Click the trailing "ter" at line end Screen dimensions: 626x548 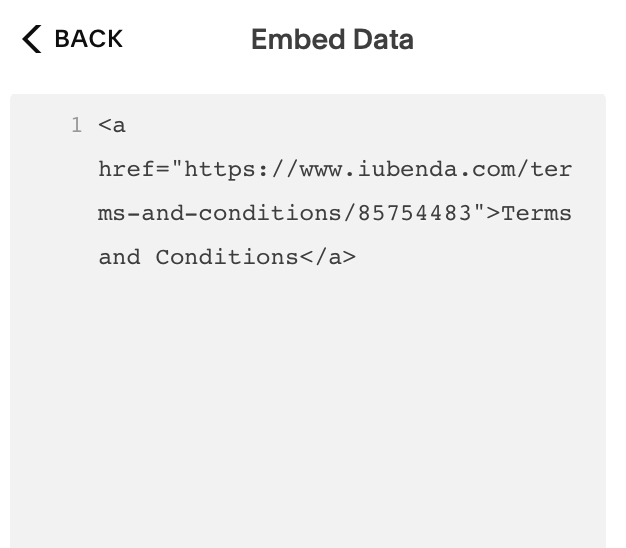tap(552, 170)
